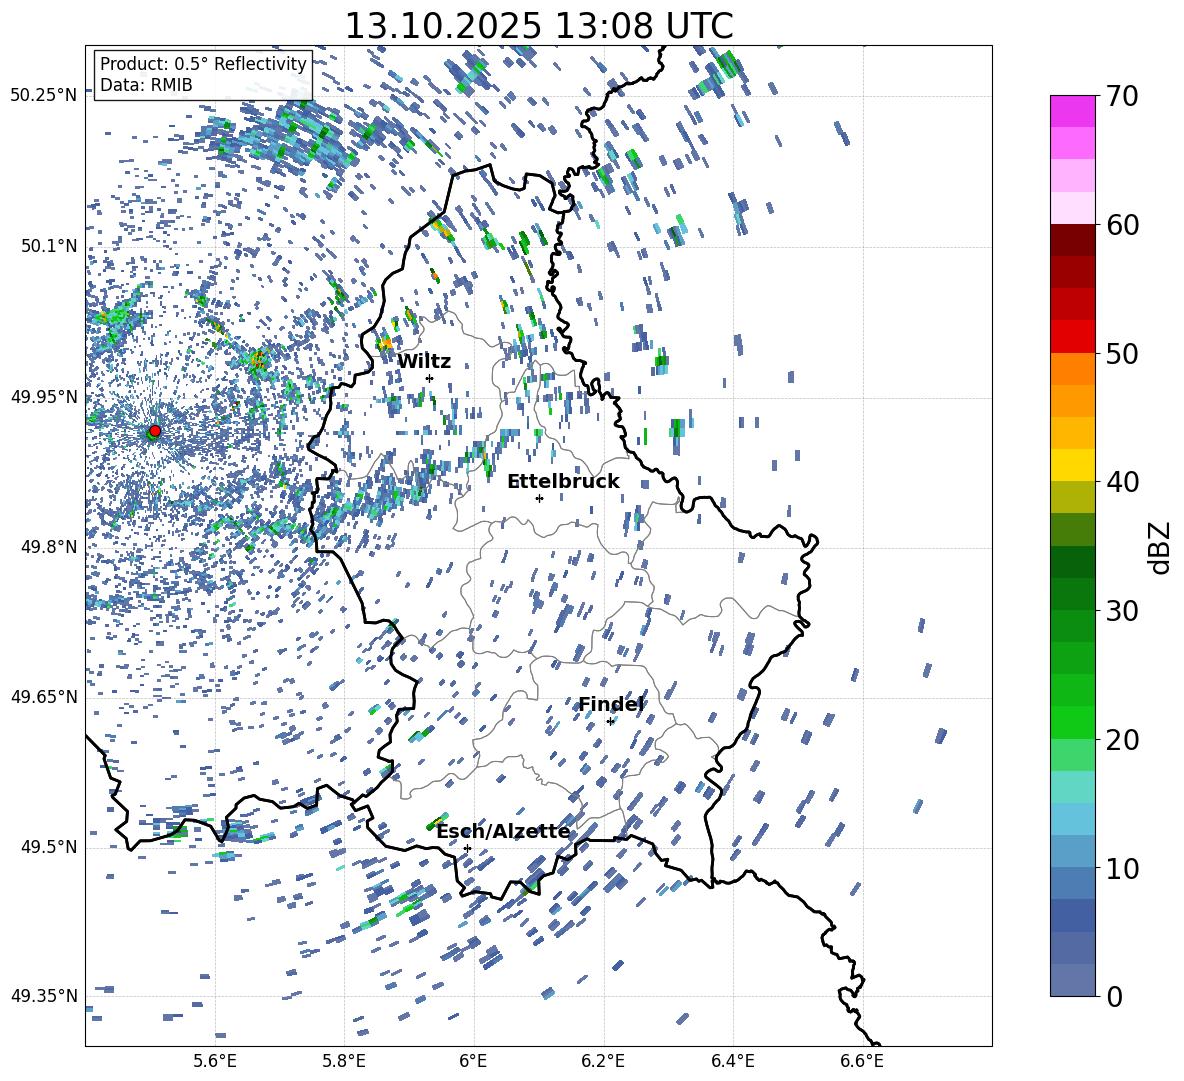Viewport: 1184px width, 1081px height.
Task: Click the red radar station marker
Action: click(154, 431)
